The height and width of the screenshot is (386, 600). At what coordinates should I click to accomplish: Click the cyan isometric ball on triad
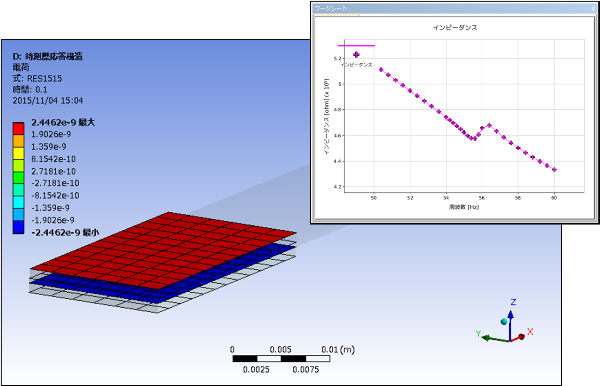point(504,321)
